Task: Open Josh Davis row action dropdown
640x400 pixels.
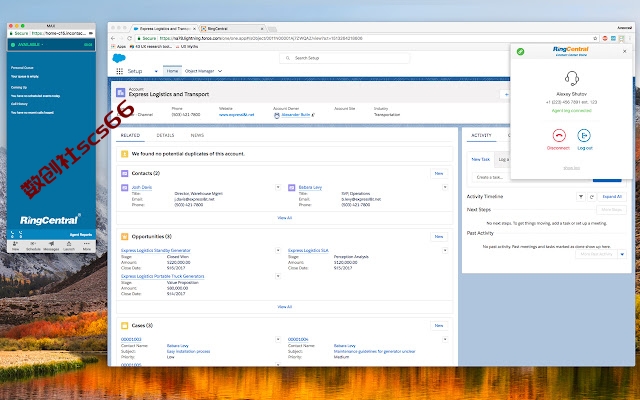Action: [x=278, y=187]
